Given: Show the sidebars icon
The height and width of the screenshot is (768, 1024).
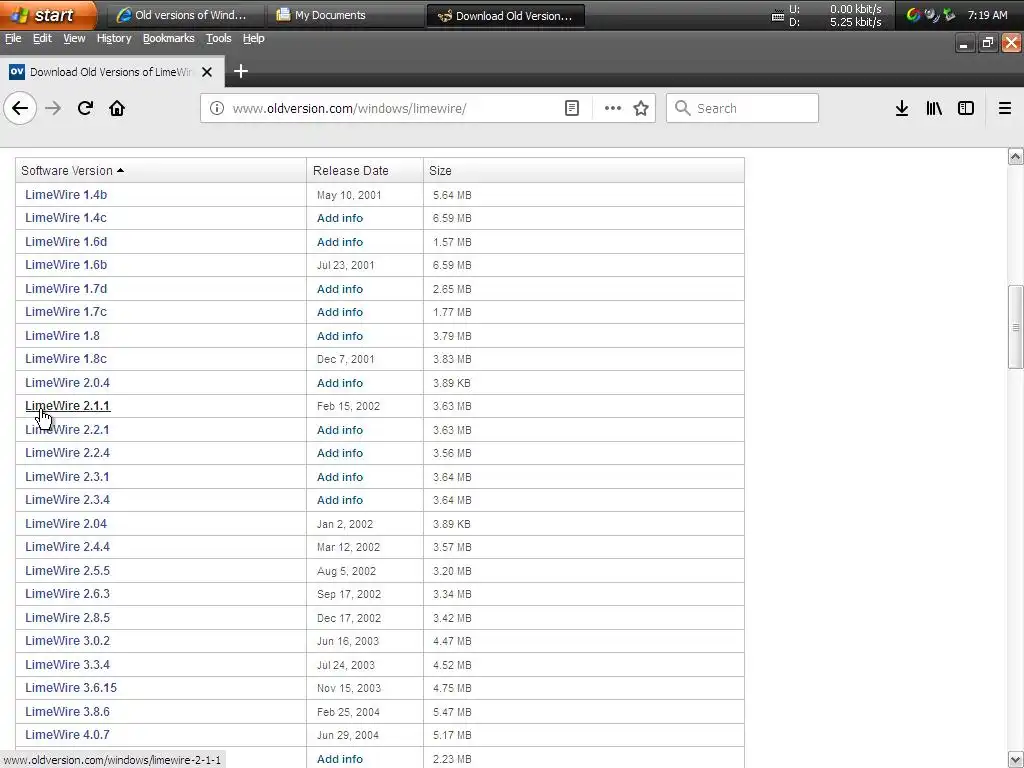Looking at the screenshot, I should point(966,108).
